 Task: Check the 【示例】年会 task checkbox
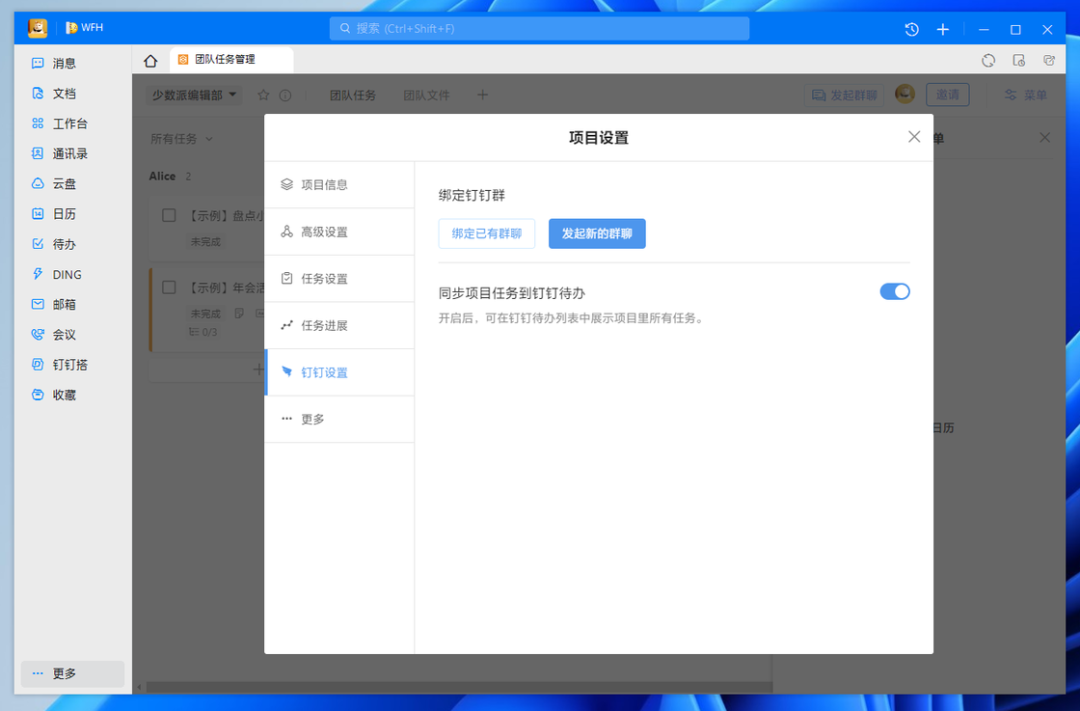169,287
